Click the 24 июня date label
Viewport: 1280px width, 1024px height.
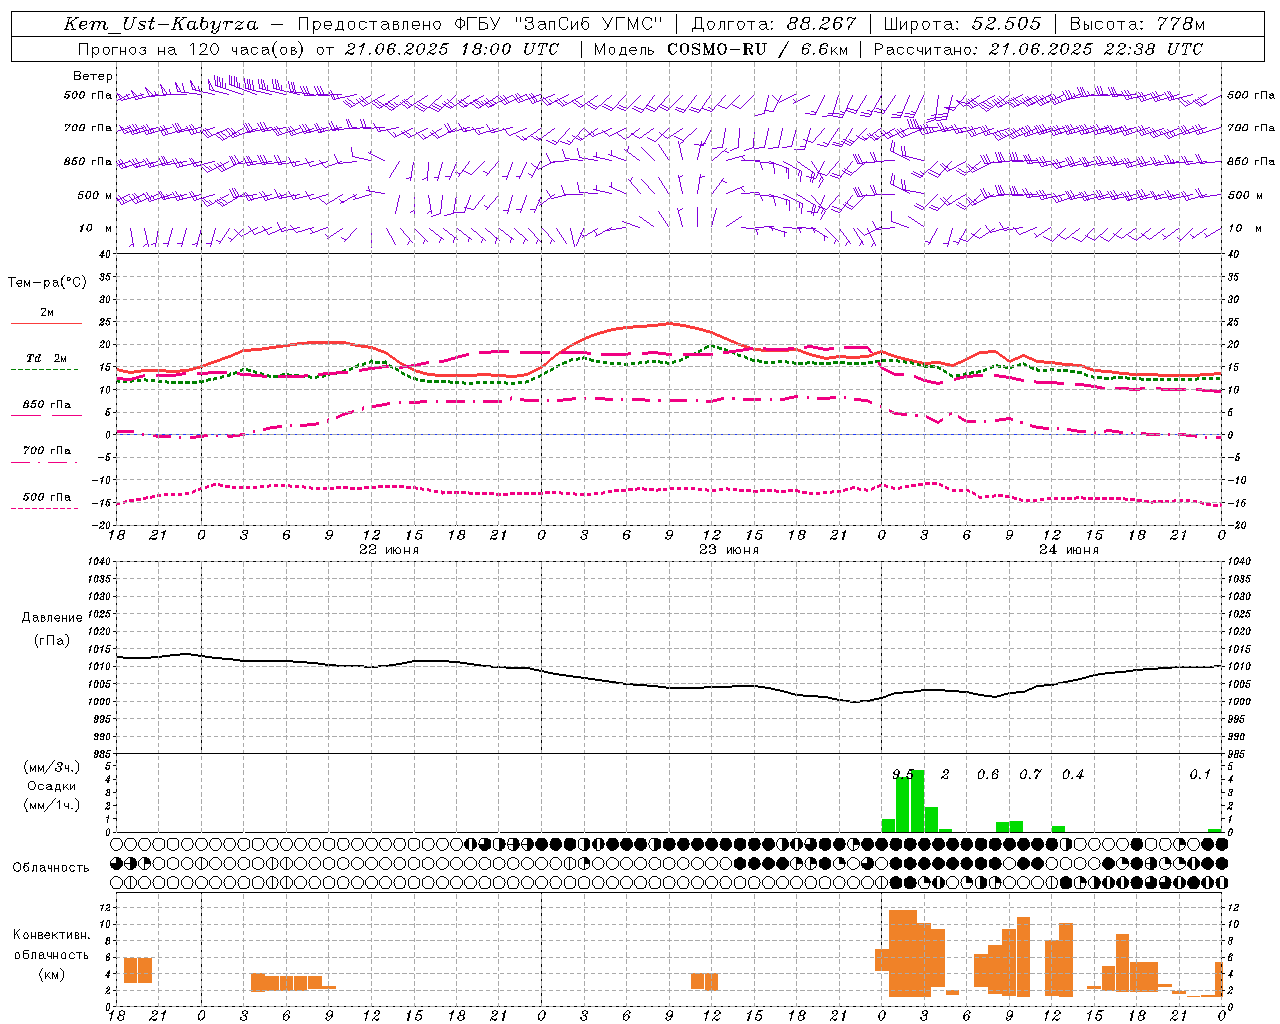tap(1069, 550)
